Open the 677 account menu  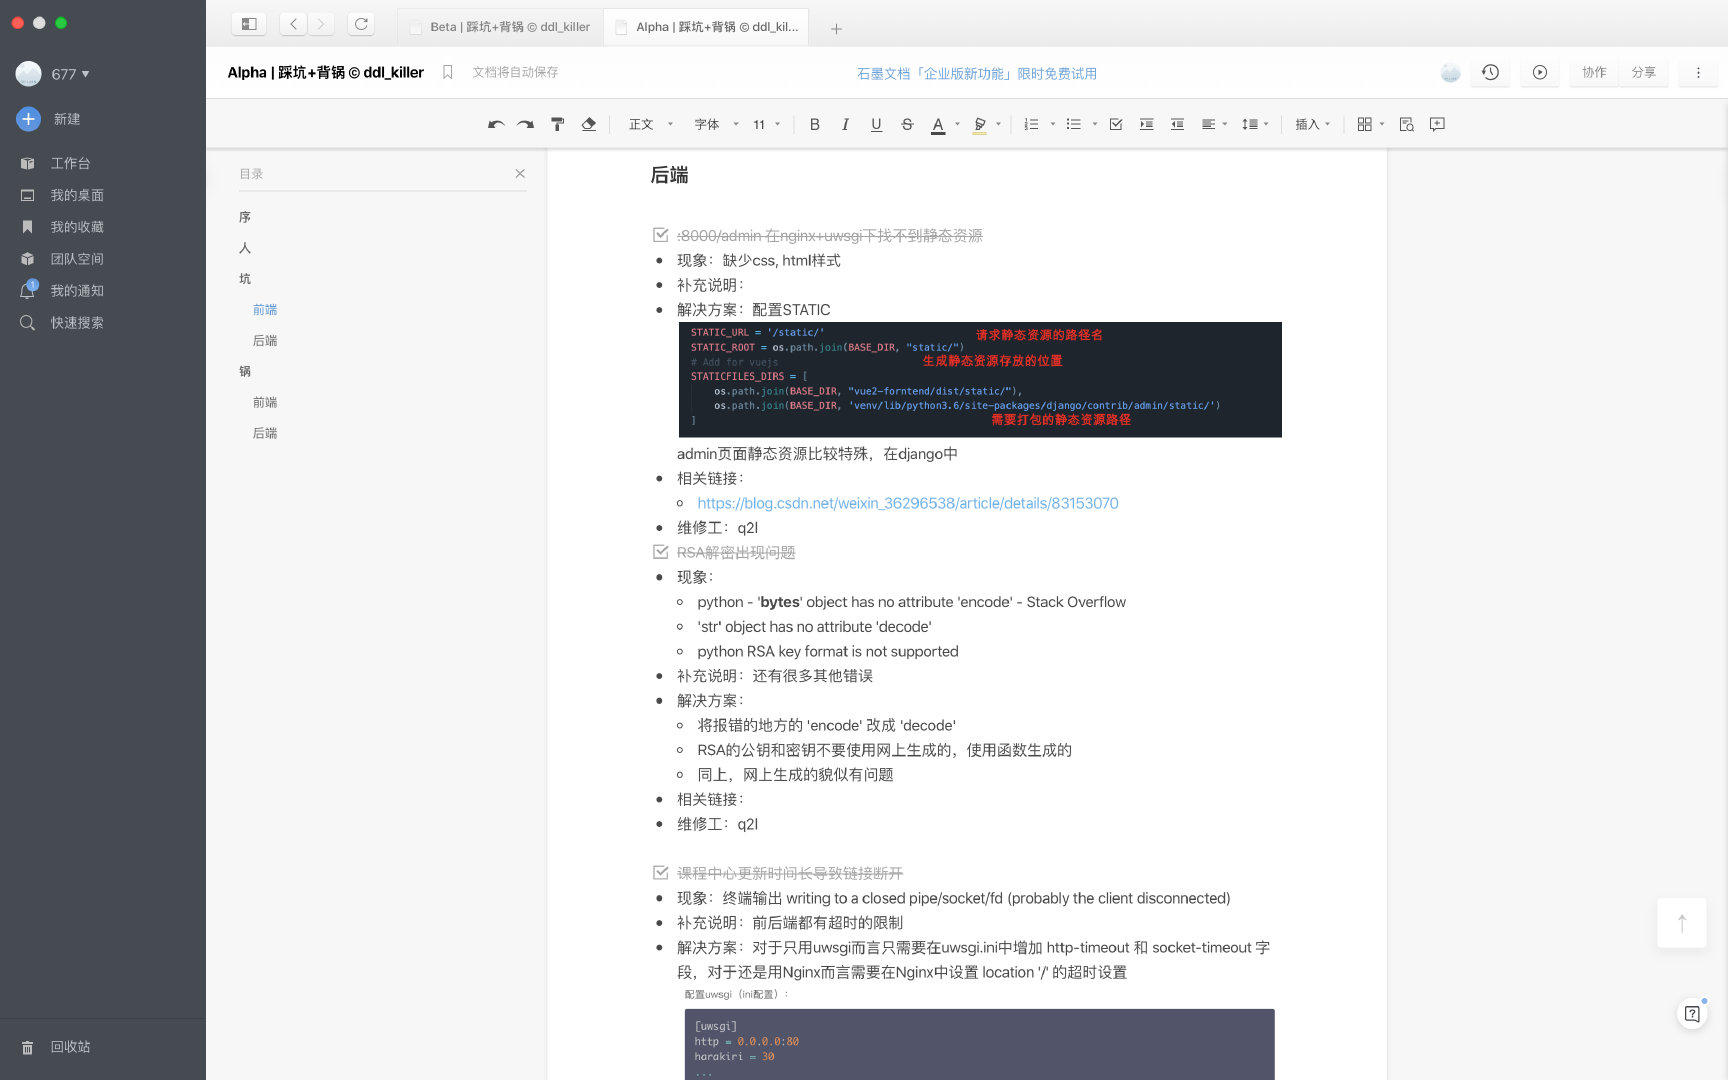[54, 74]
